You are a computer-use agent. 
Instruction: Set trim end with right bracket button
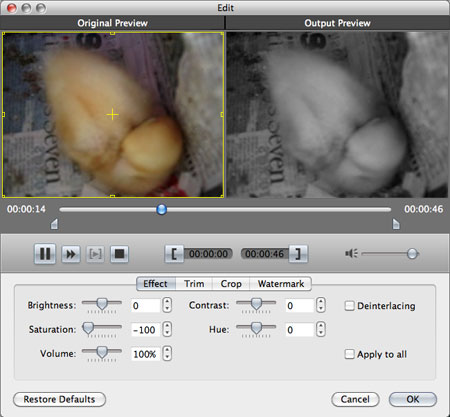(x=298, y=254)
